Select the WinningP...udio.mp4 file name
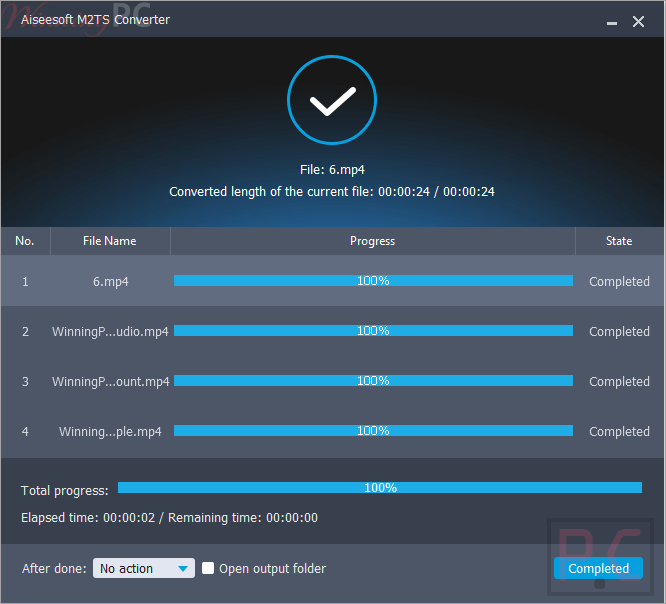This screenshot has height=604, width=666. point(110,331)
